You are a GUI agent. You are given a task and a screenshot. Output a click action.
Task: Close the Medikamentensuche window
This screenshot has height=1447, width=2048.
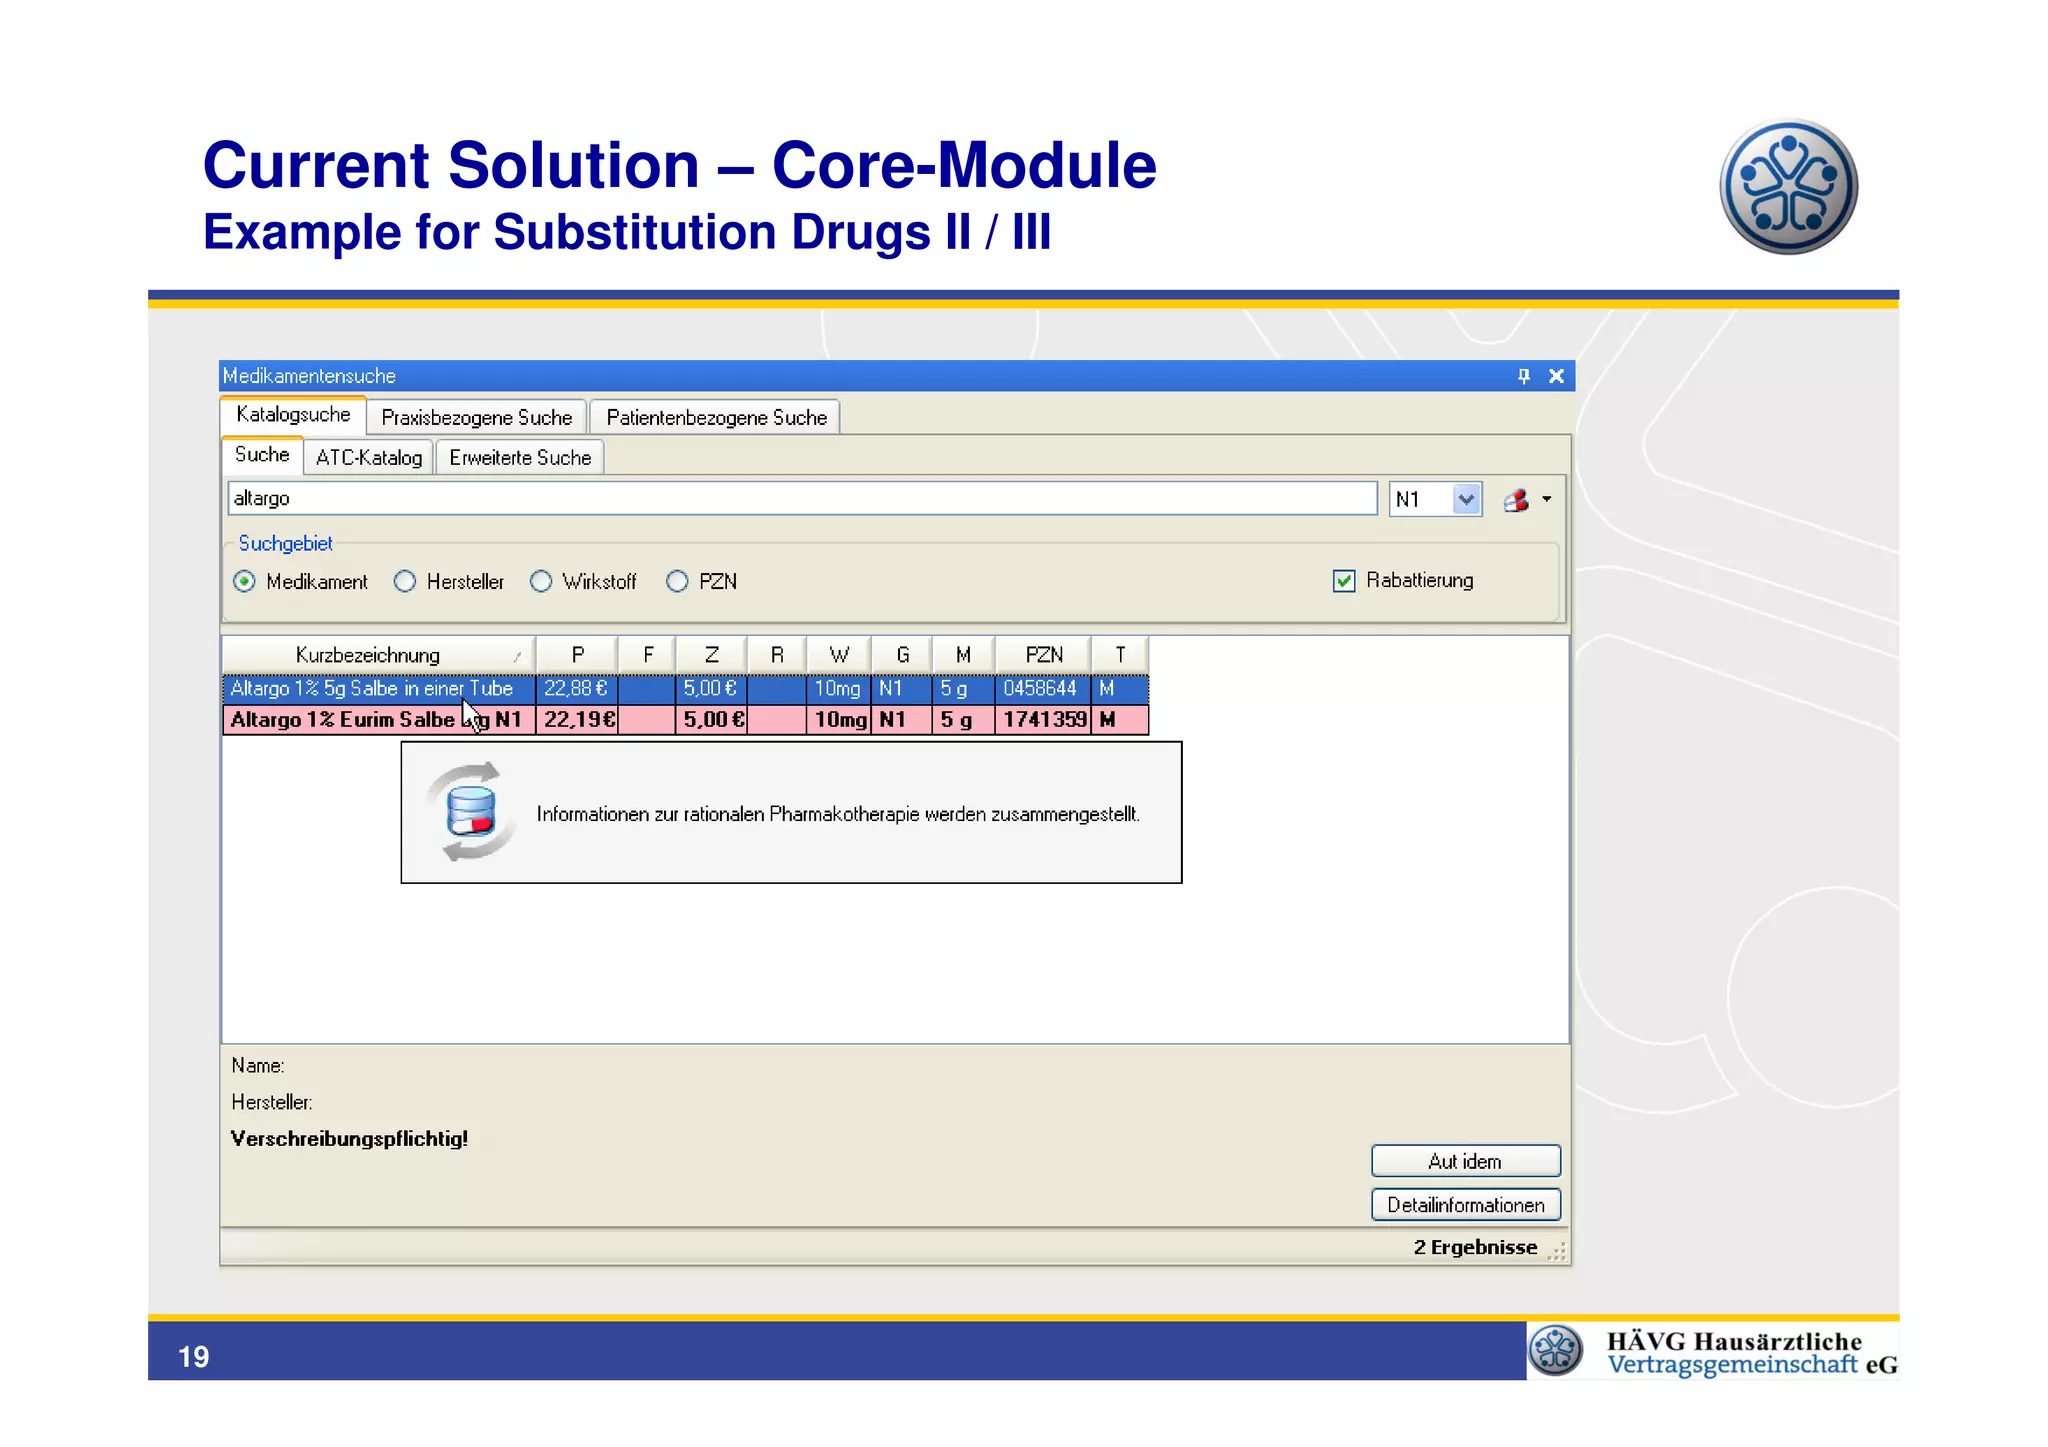point(1556,376)
